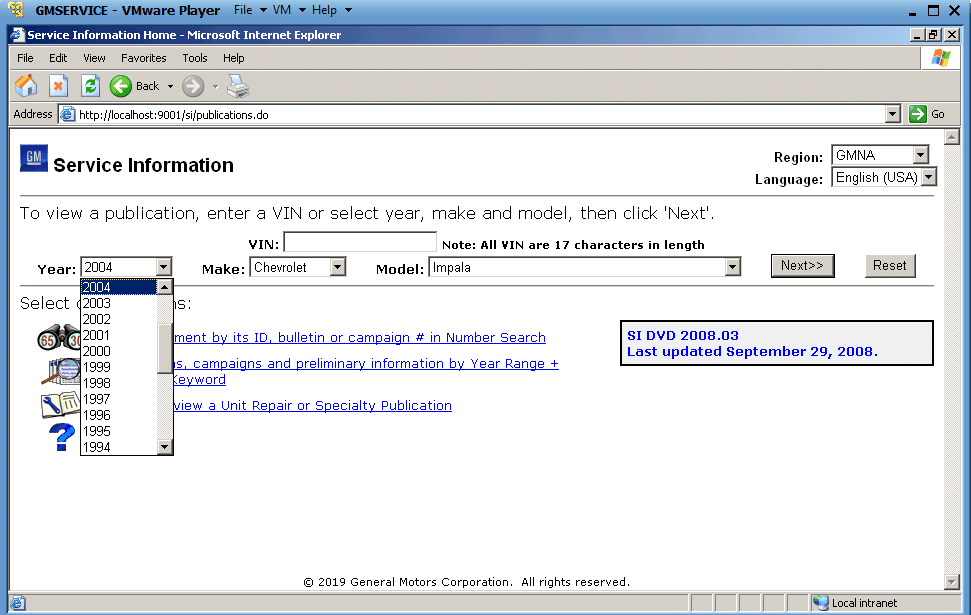971x615 pixels.
Task: Go back with the green Back arrow
Action: [x=121, y=86]
